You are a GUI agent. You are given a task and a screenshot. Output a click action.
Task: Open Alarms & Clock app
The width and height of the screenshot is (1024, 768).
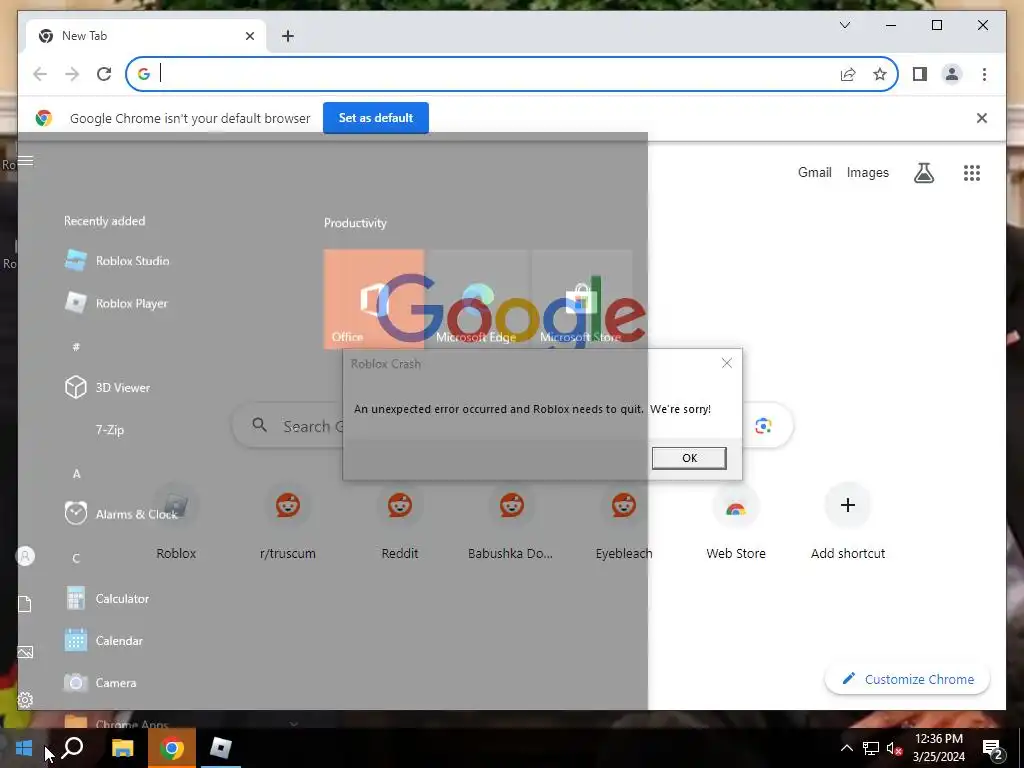click(121, 514)
